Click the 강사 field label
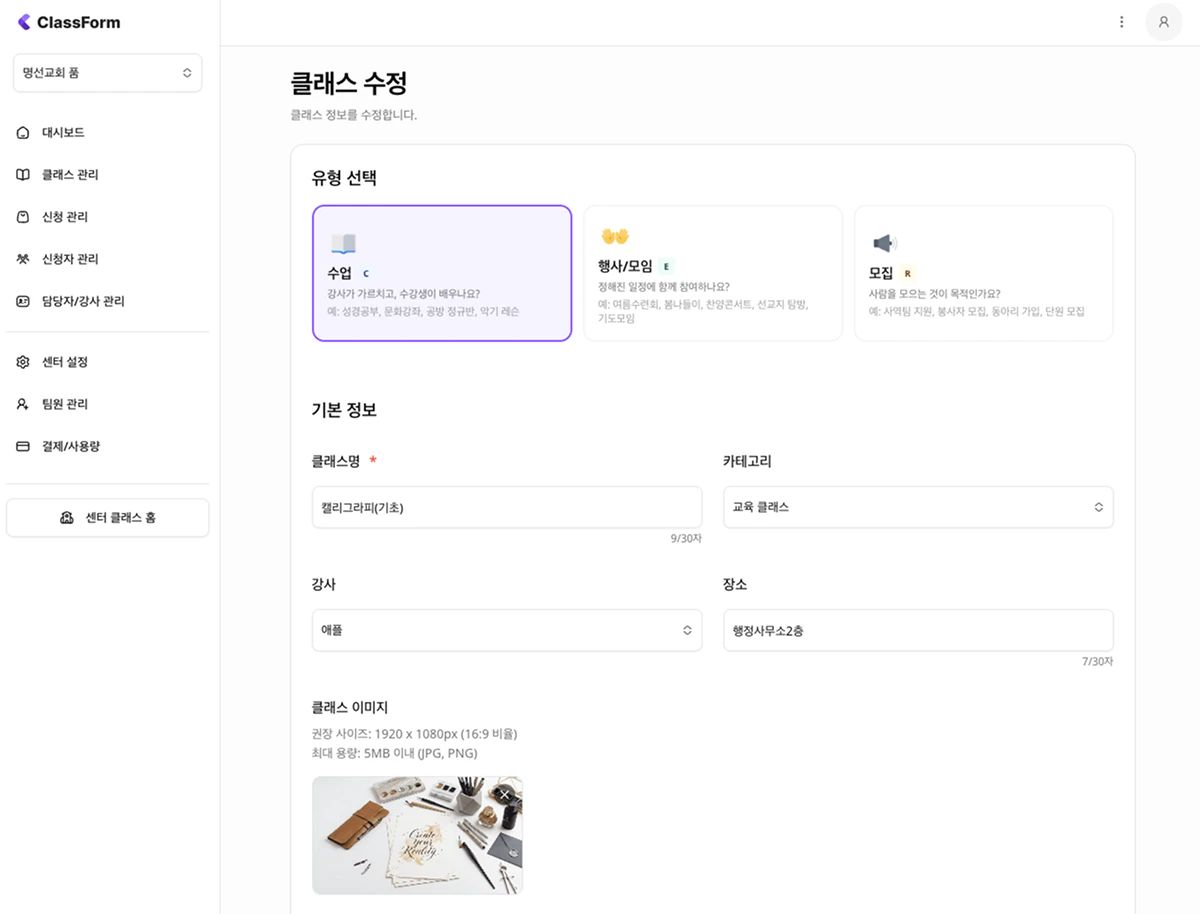The height and width of the screenshot is (914, 1200). 324,584
